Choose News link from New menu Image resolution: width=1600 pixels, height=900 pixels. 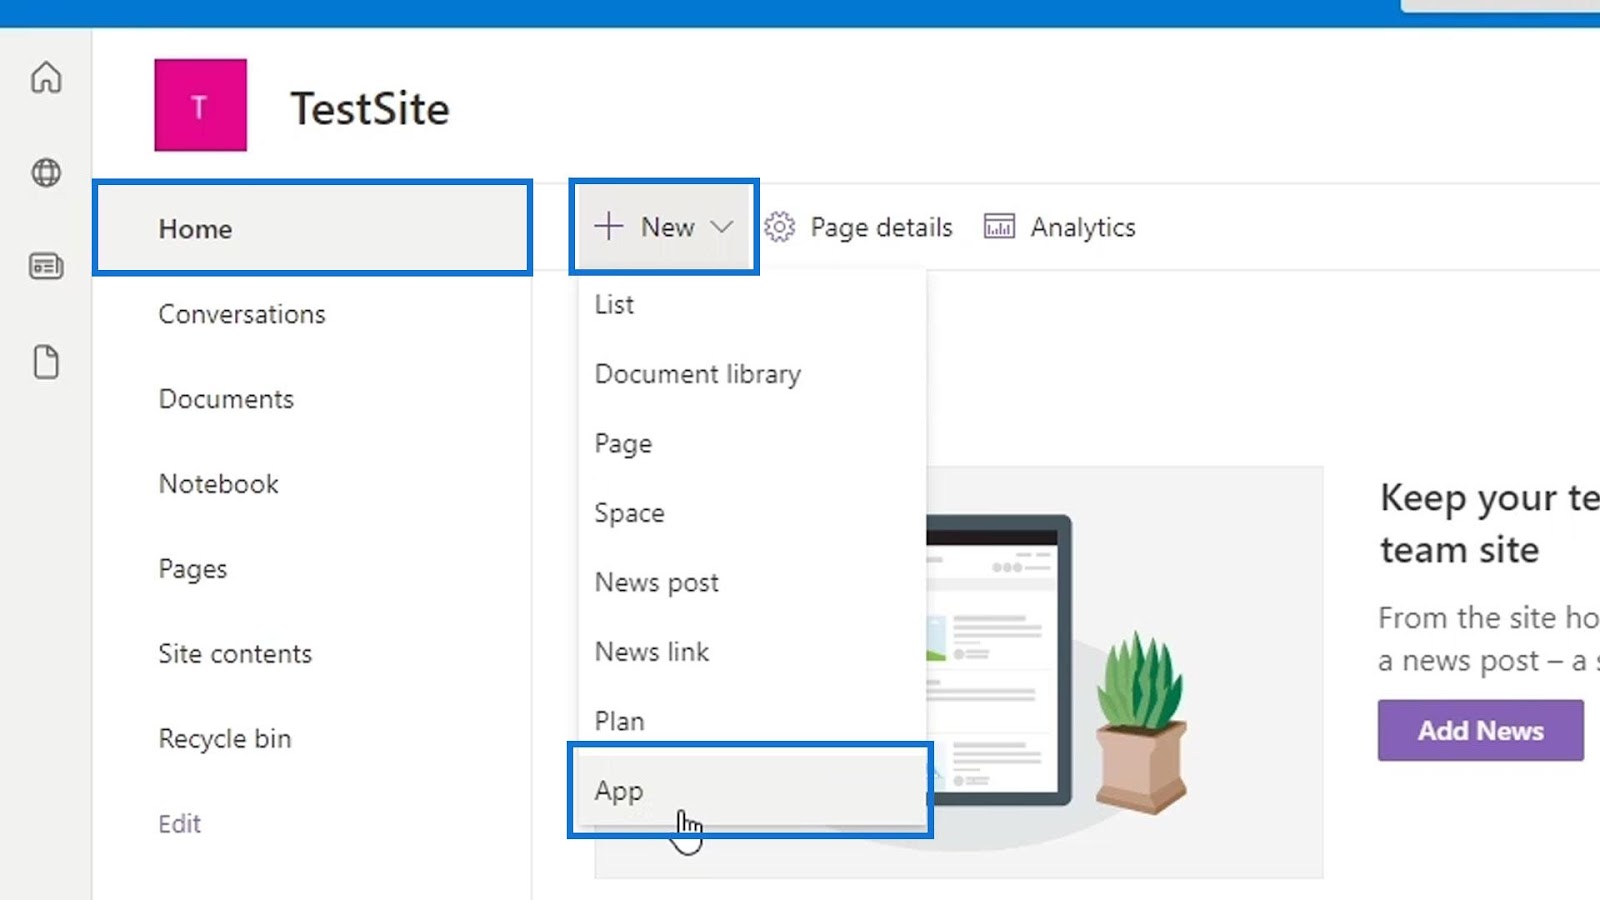[752, 652]
